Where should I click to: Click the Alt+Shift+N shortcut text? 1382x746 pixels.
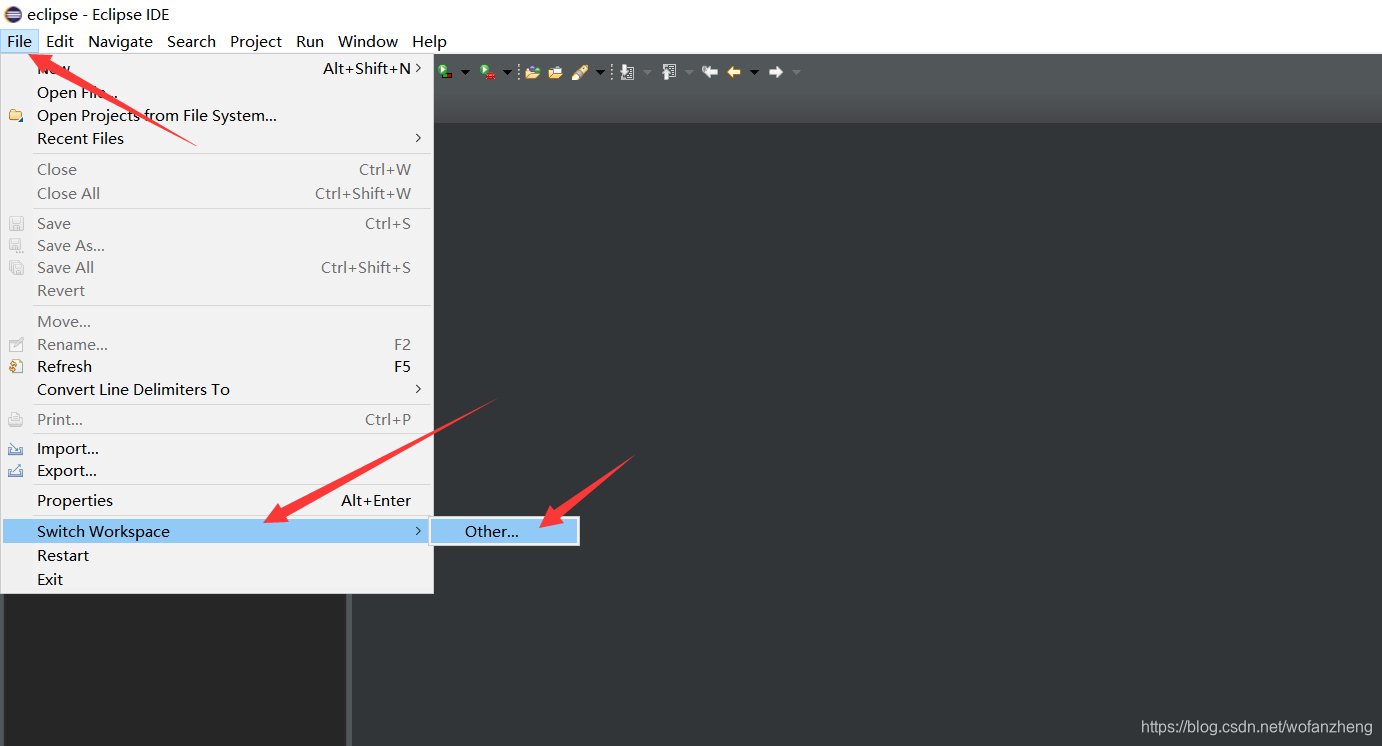[366, 69]
